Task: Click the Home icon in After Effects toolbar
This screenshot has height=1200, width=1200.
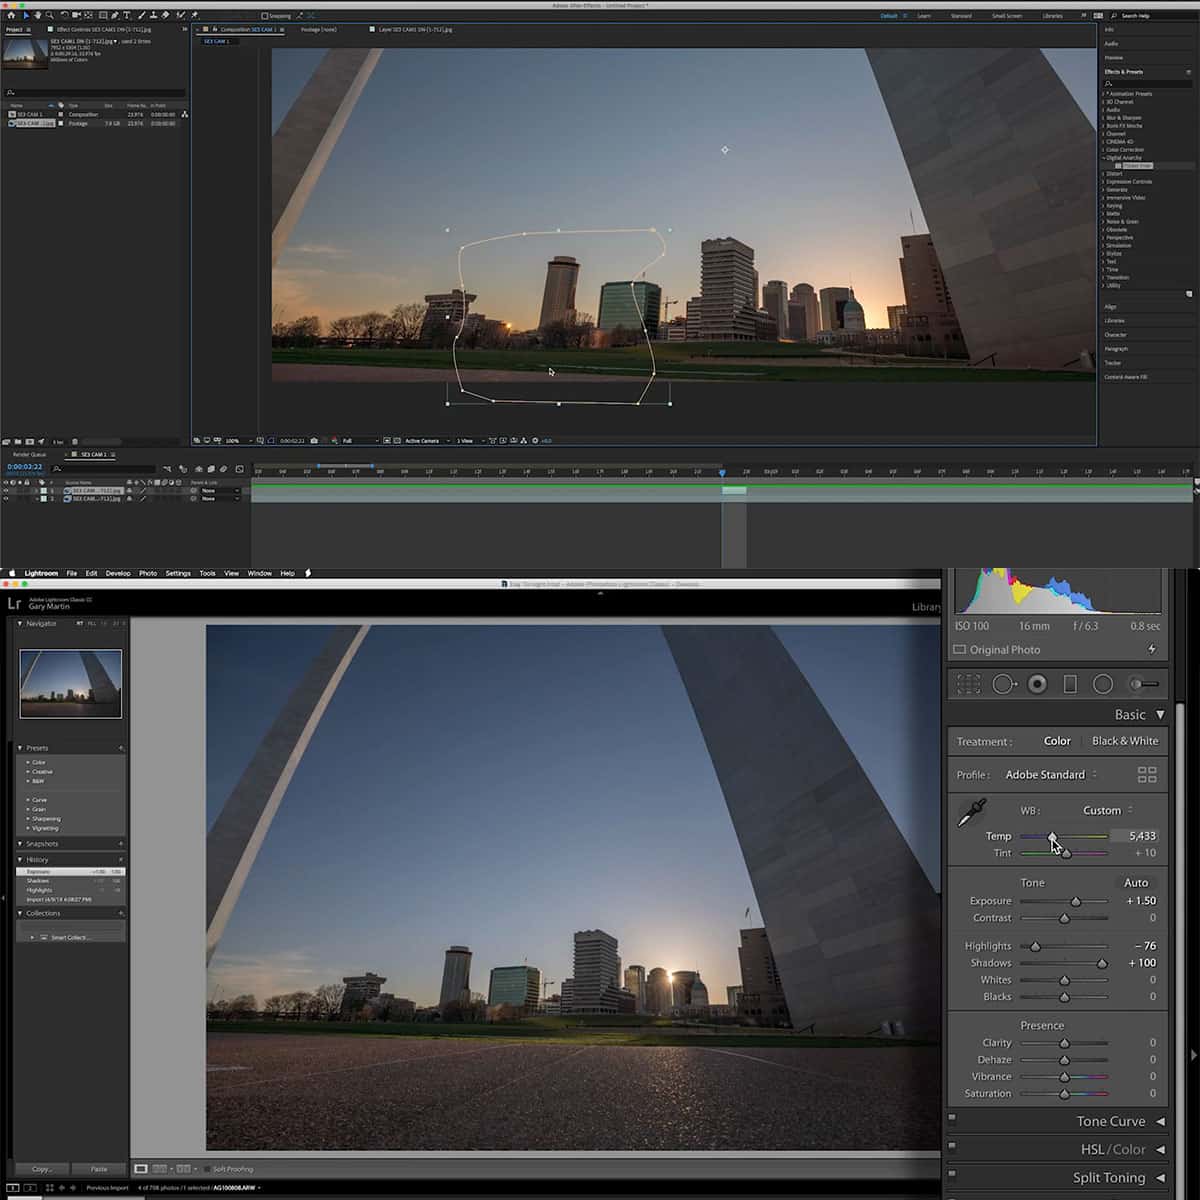Action: pos(12,14)
